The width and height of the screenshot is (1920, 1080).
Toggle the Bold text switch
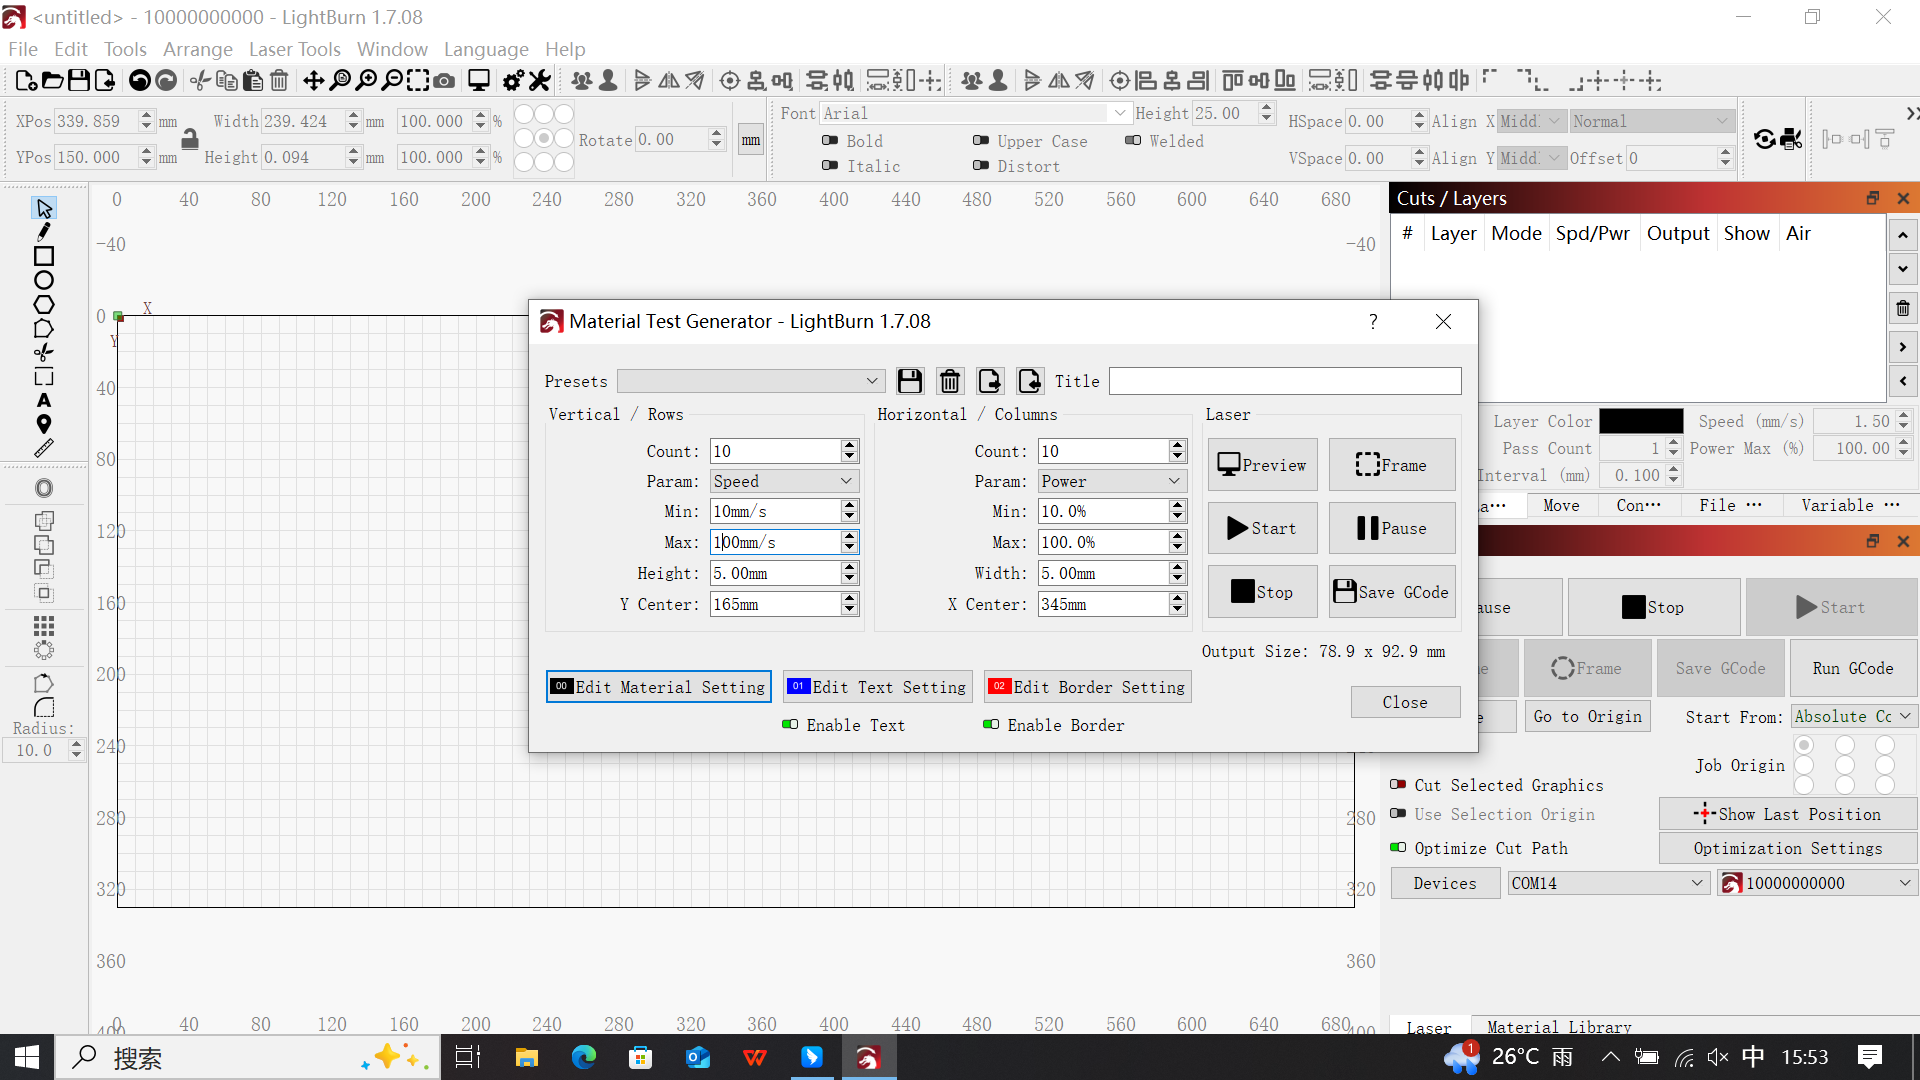(x=830, y=140)
